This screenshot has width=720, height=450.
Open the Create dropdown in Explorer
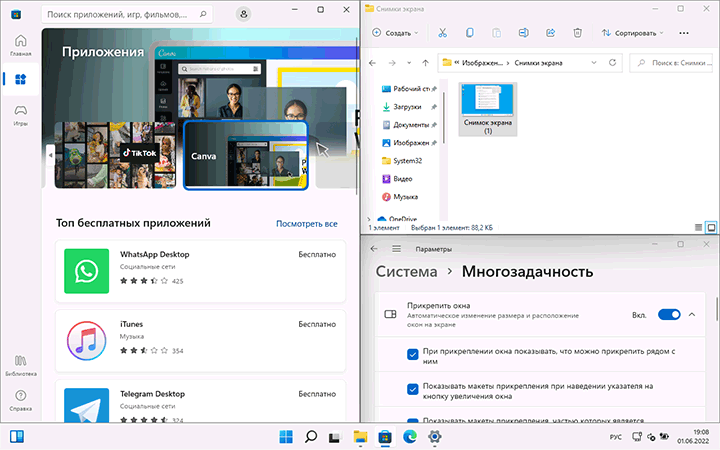395,33
